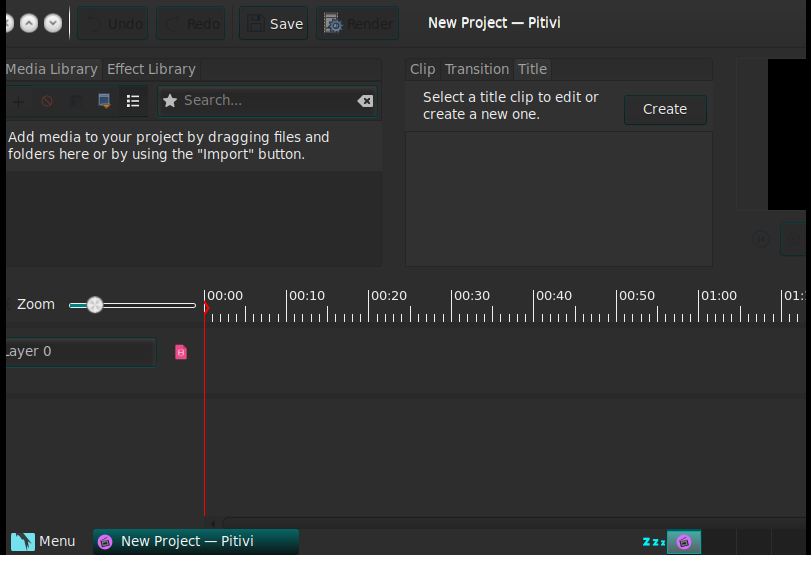Click the insert-at-end-of-timeline icon

pos(104,101)
